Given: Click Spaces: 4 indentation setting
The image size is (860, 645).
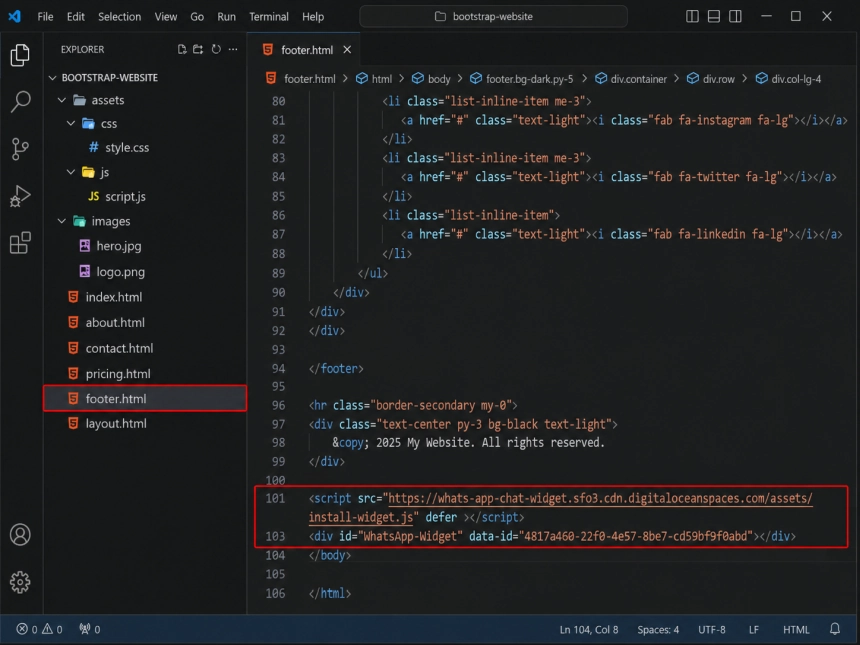Looking at the screenshot, I should (x=658, y=629).
